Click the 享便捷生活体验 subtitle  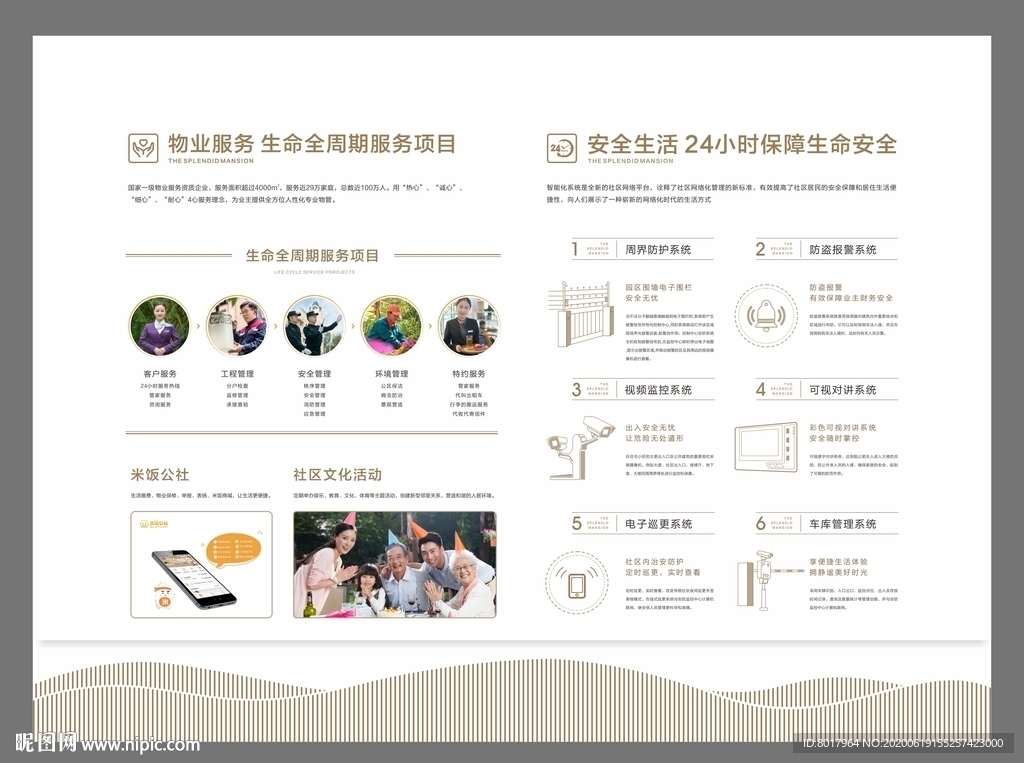click(x=839, y=561)
